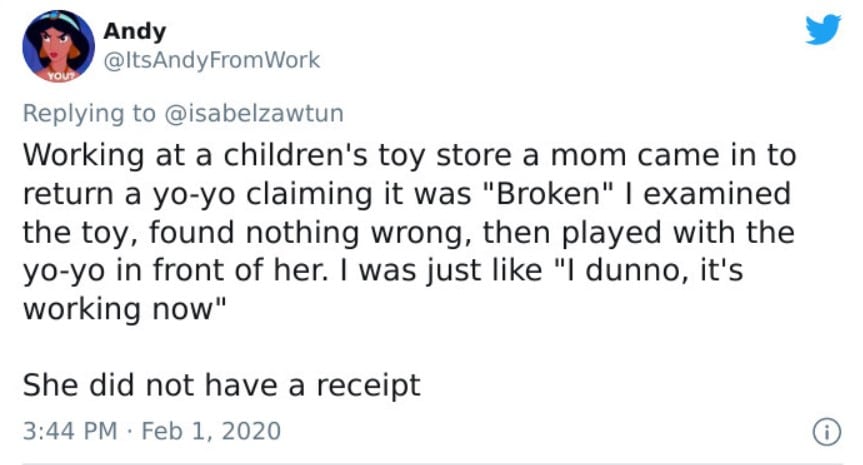Screen dimensions: 863x465
Task: Click the "YOU?" badge on avatar
Action: click(59, 76)
